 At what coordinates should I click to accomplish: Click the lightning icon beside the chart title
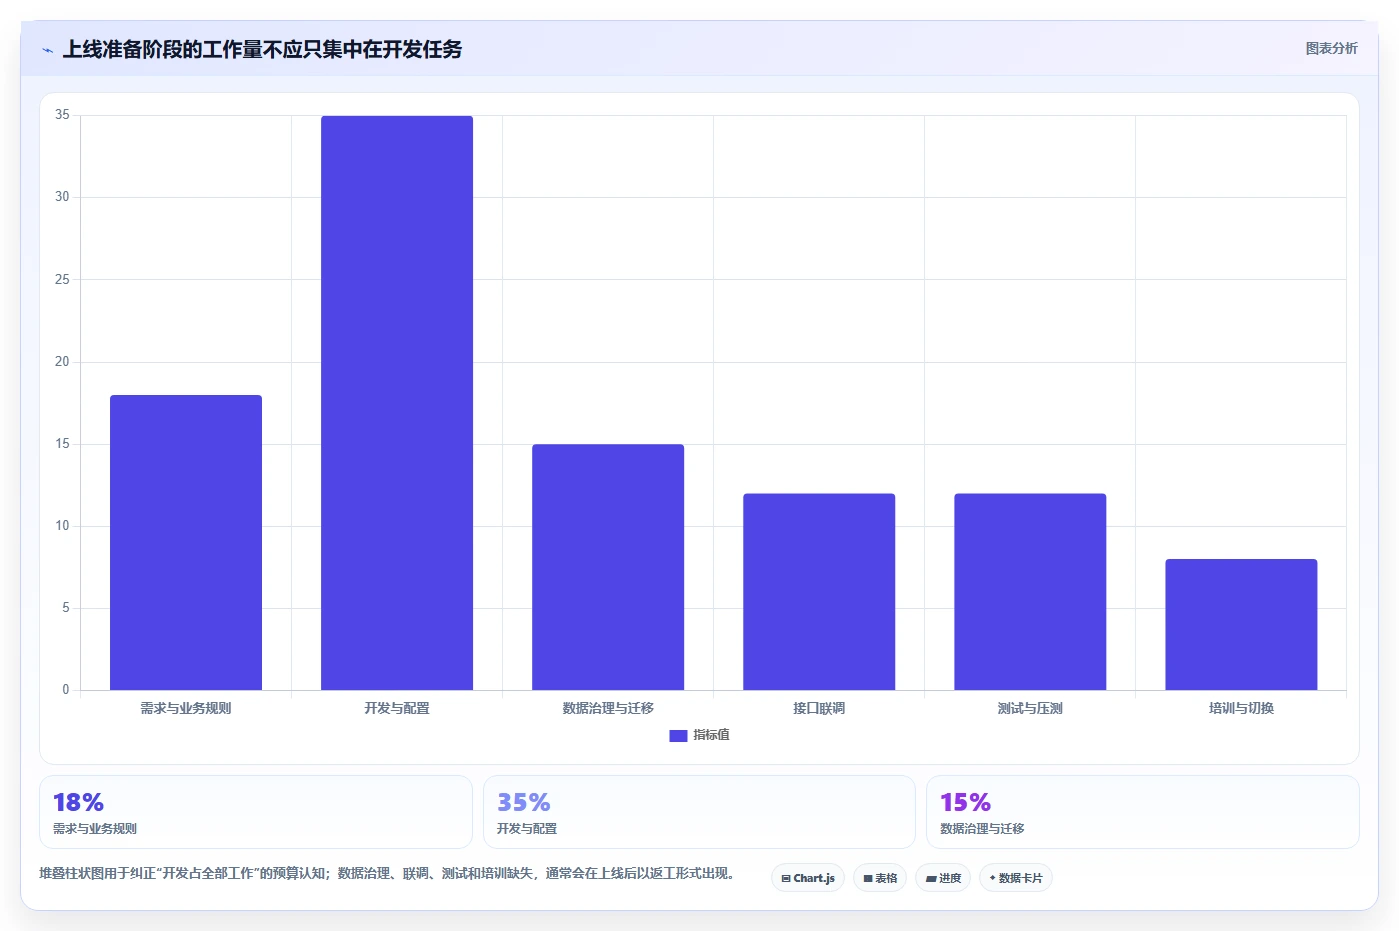[x=47, y=50]
